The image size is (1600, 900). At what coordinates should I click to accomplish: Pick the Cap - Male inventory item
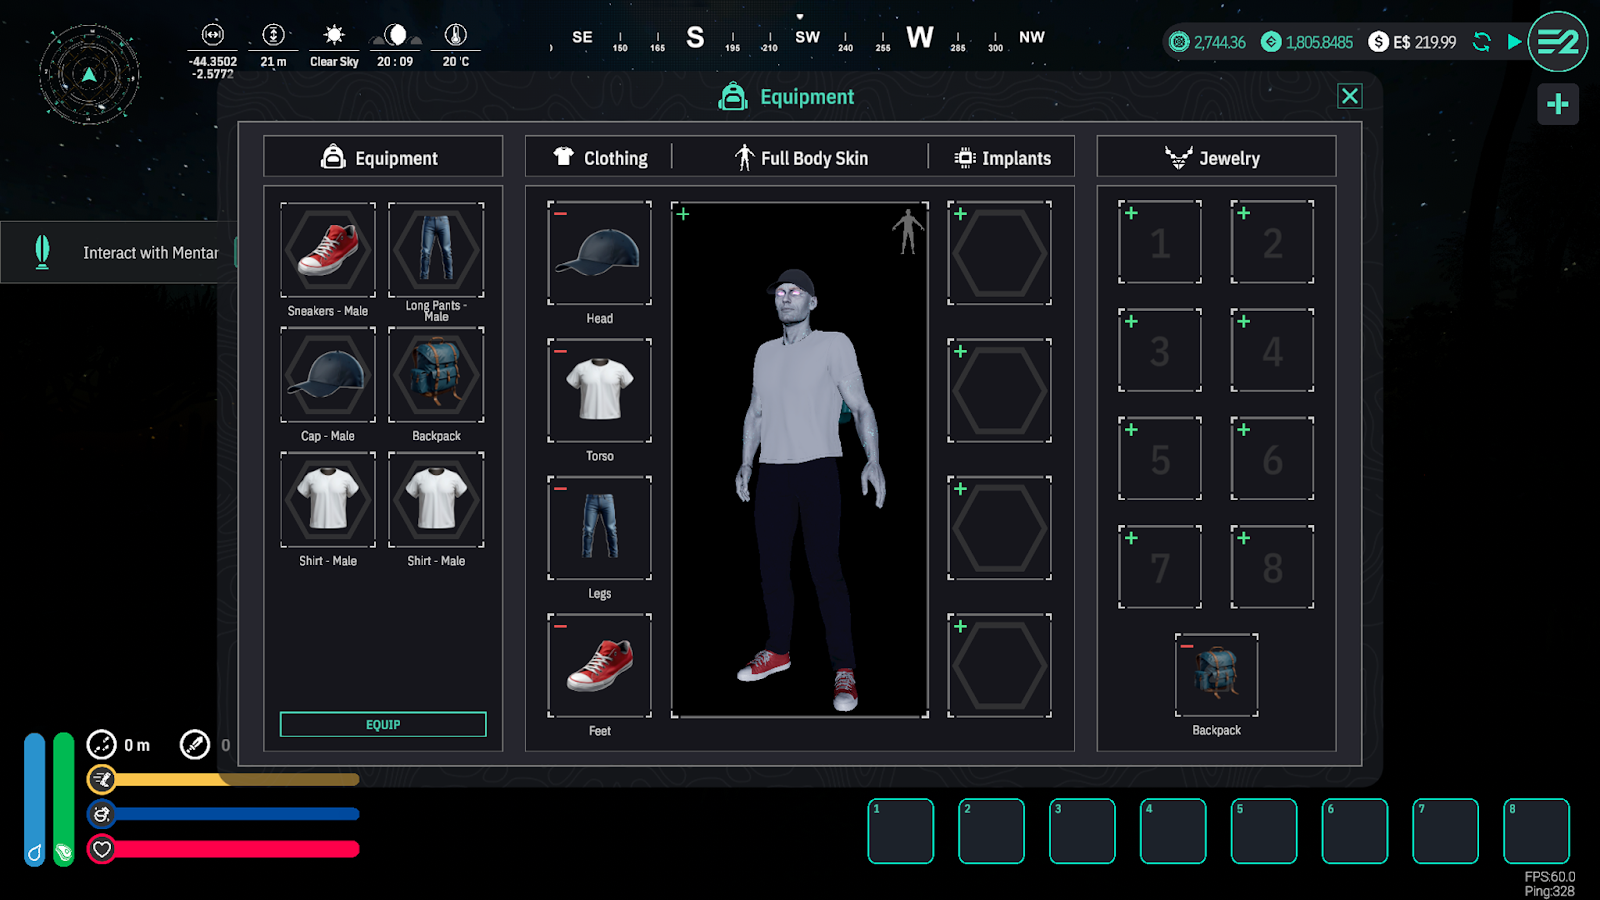click(x=328, y=375)
